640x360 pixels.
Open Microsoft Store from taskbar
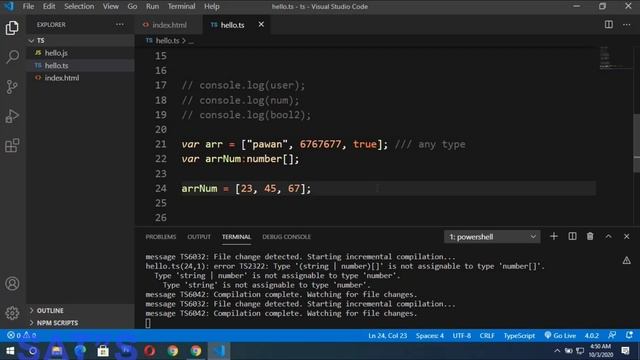pyautogui.click(x=103, y=351)
